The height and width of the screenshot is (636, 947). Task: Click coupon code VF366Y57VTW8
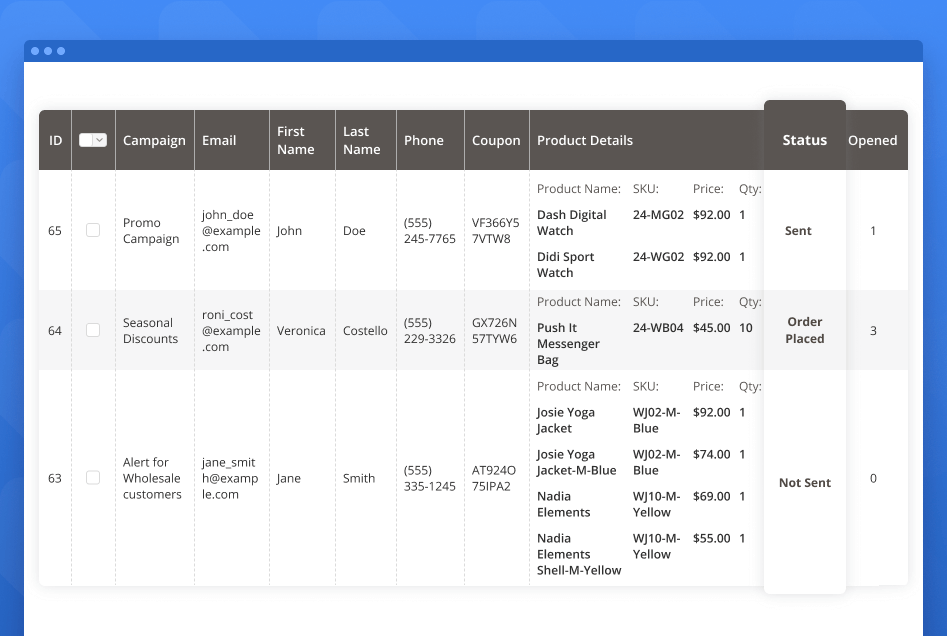496,231
